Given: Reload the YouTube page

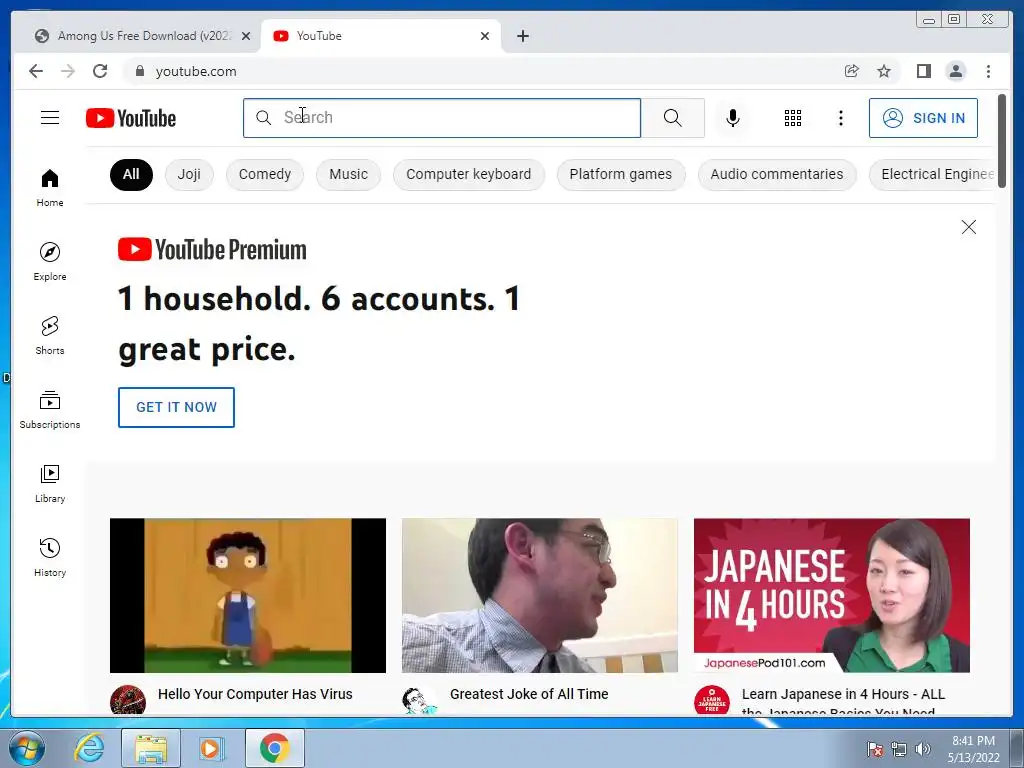Looking at the screenshot, I should (100, 71).
